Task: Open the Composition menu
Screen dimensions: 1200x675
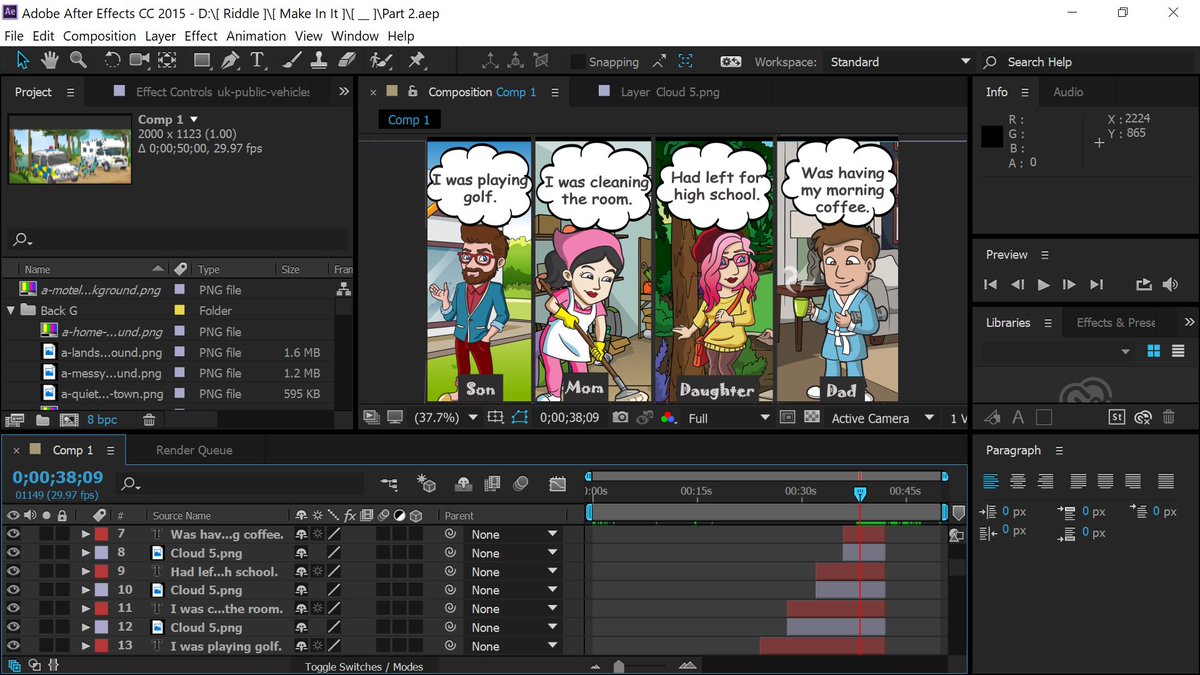Action: tap(99, 36)
